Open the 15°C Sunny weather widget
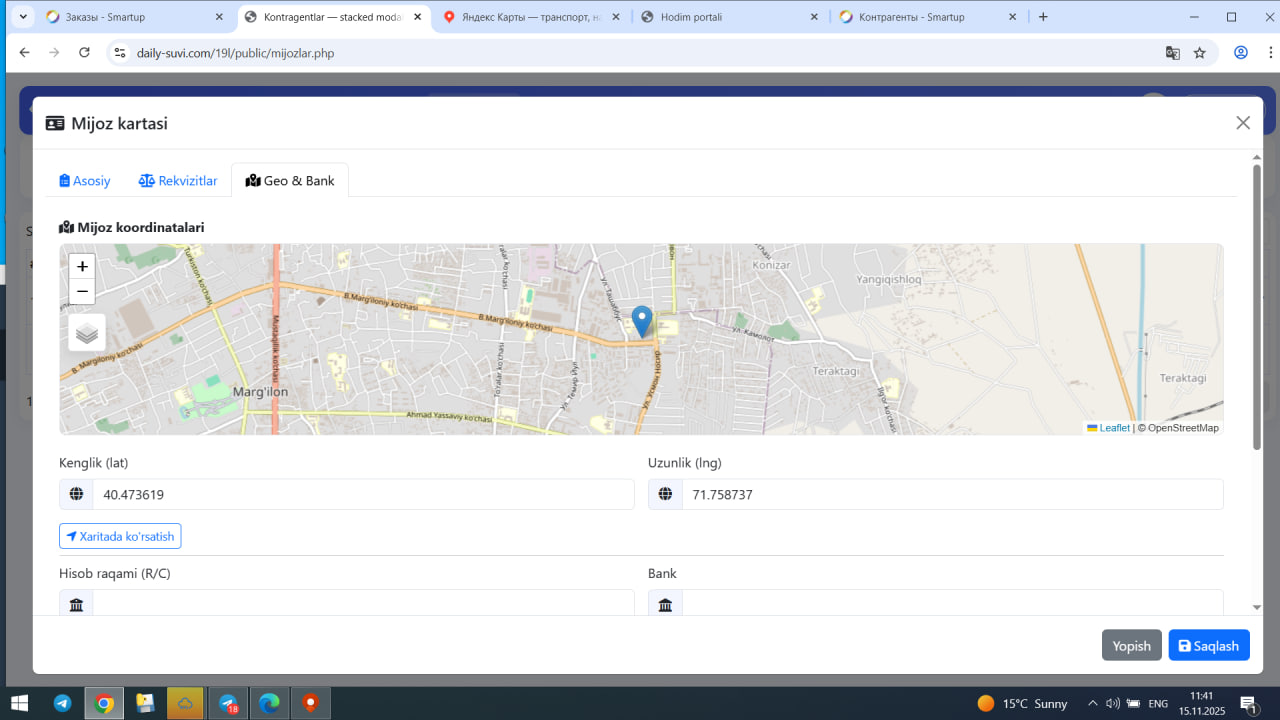This screenshot has width=1280, height=720. click(1023, 703)
